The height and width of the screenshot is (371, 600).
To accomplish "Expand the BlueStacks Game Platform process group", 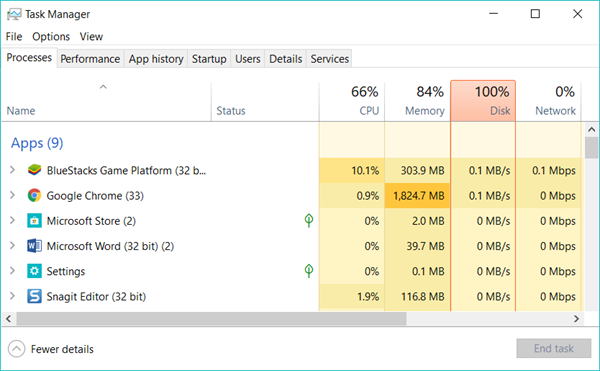I will [x=12, y=170].
